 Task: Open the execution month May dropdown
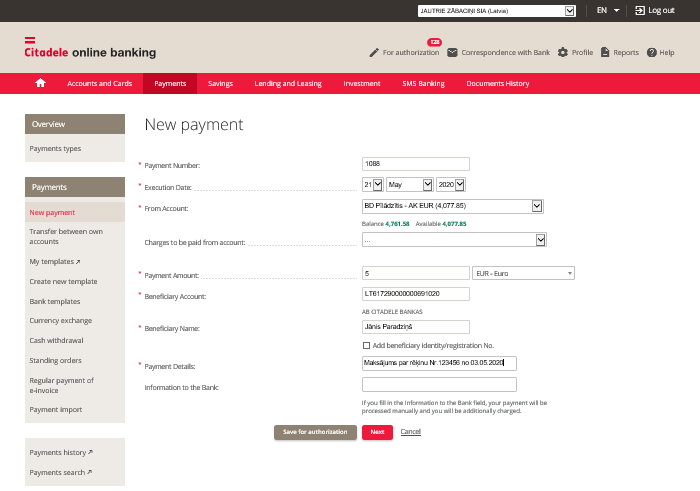(x=427, y=185)
